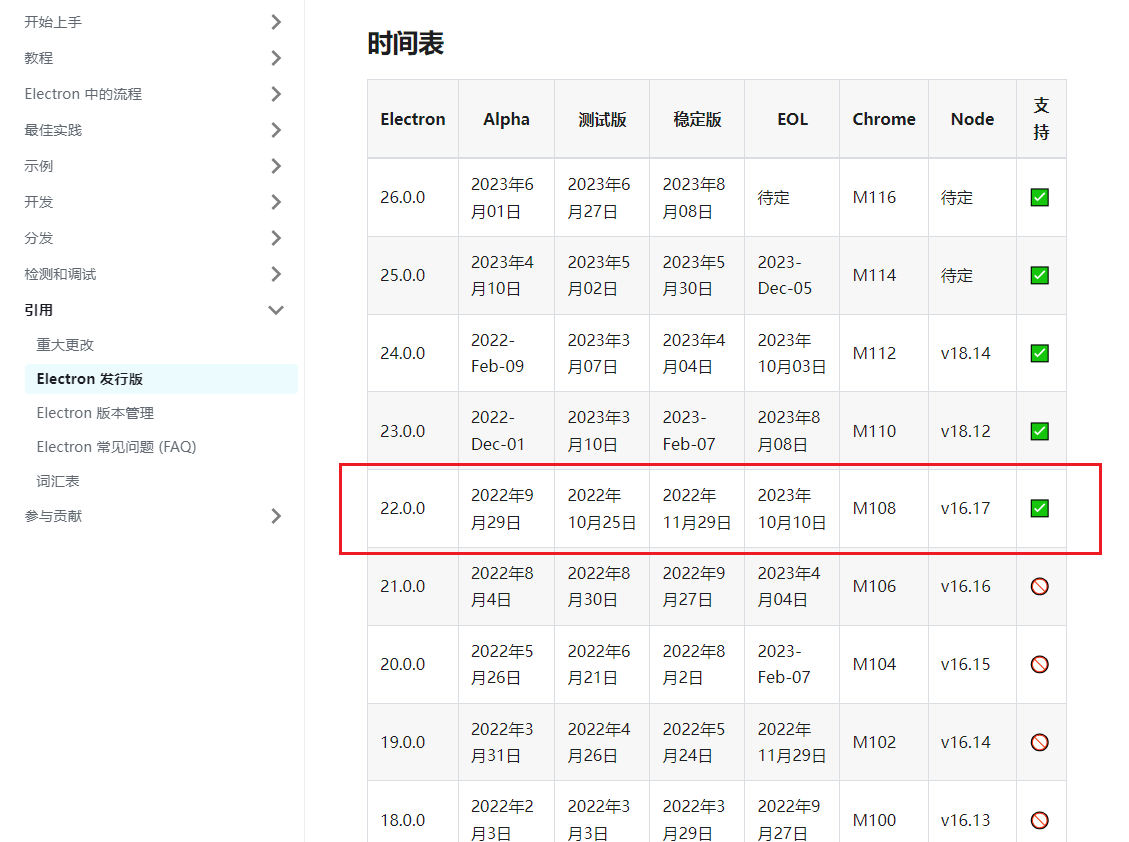Click the green supported checkmark for Electron 26.0.0
Viewport: 1129px width, 842px height.
(x=1039, y=198)
